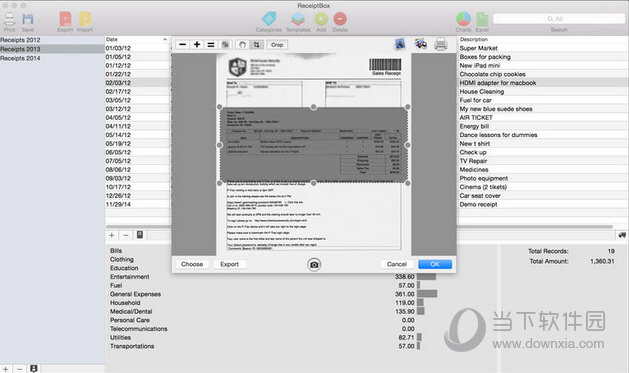The width and height of the screenshot is (629, 373).
Task: Click the Transportations category
Action: point(132,346)
